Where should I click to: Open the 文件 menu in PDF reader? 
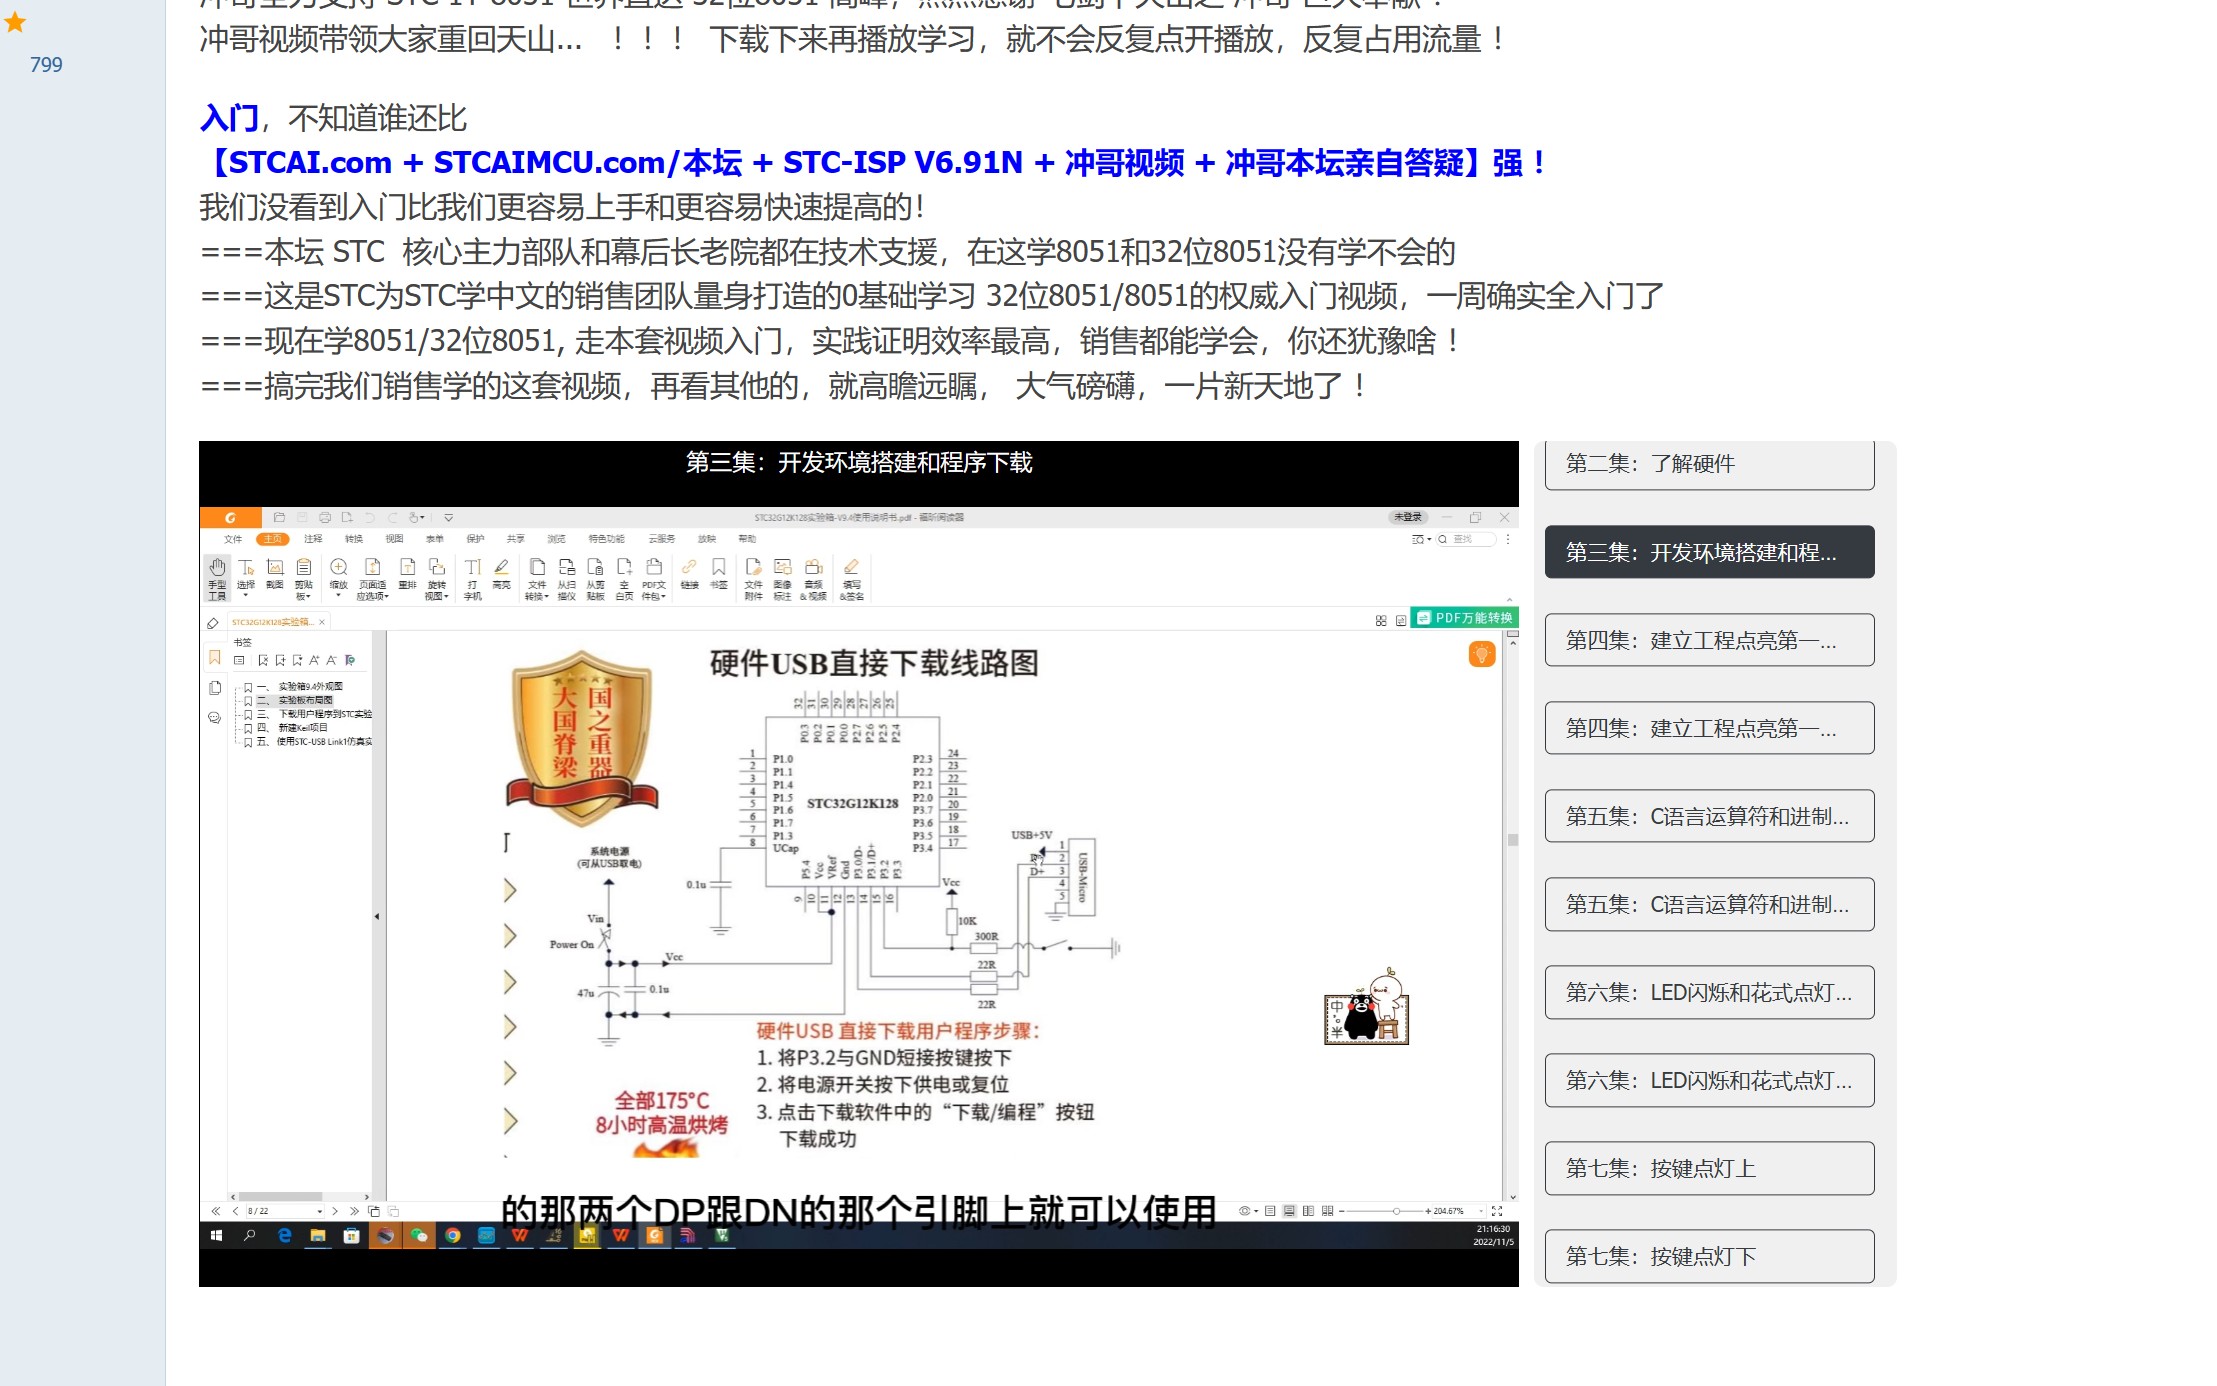pos(233,539)
